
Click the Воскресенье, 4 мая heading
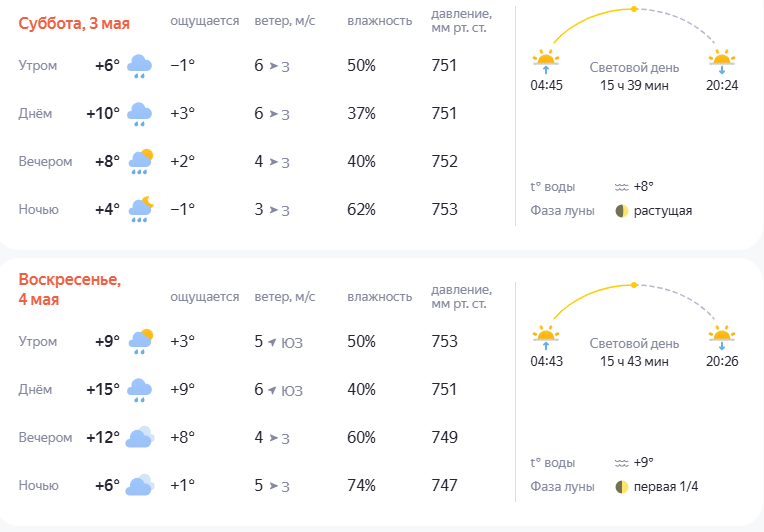[70, 290]
